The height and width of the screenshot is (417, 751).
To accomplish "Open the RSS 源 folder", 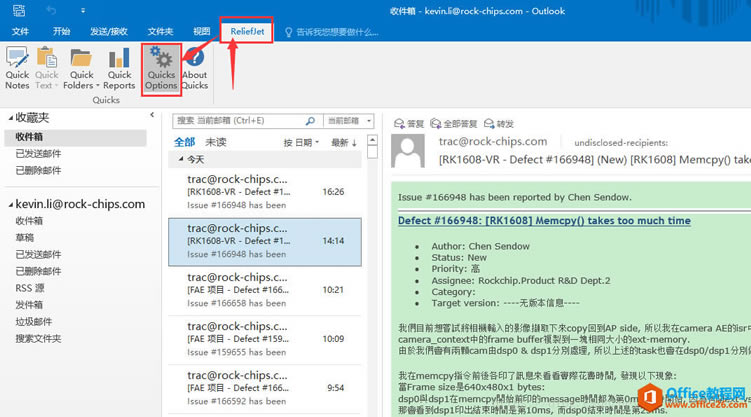I will point(30,288).
